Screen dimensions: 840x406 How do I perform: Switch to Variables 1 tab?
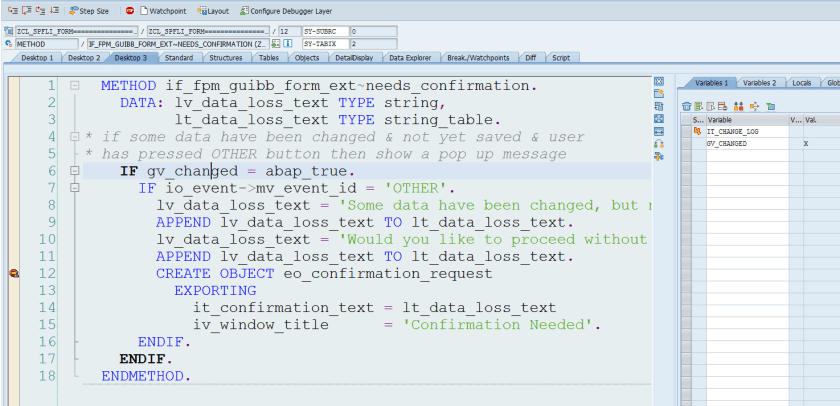711,83
